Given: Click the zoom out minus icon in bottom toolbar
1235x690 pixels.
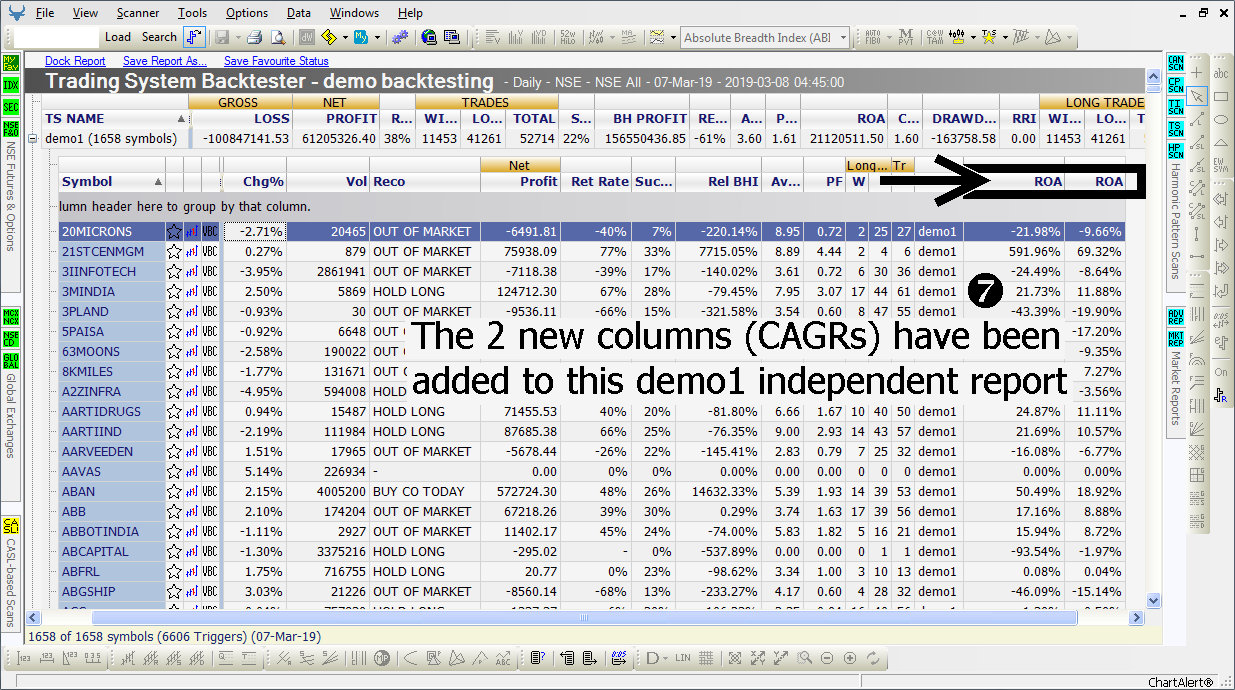Looking at the screenshot, I should pos(827,658).
